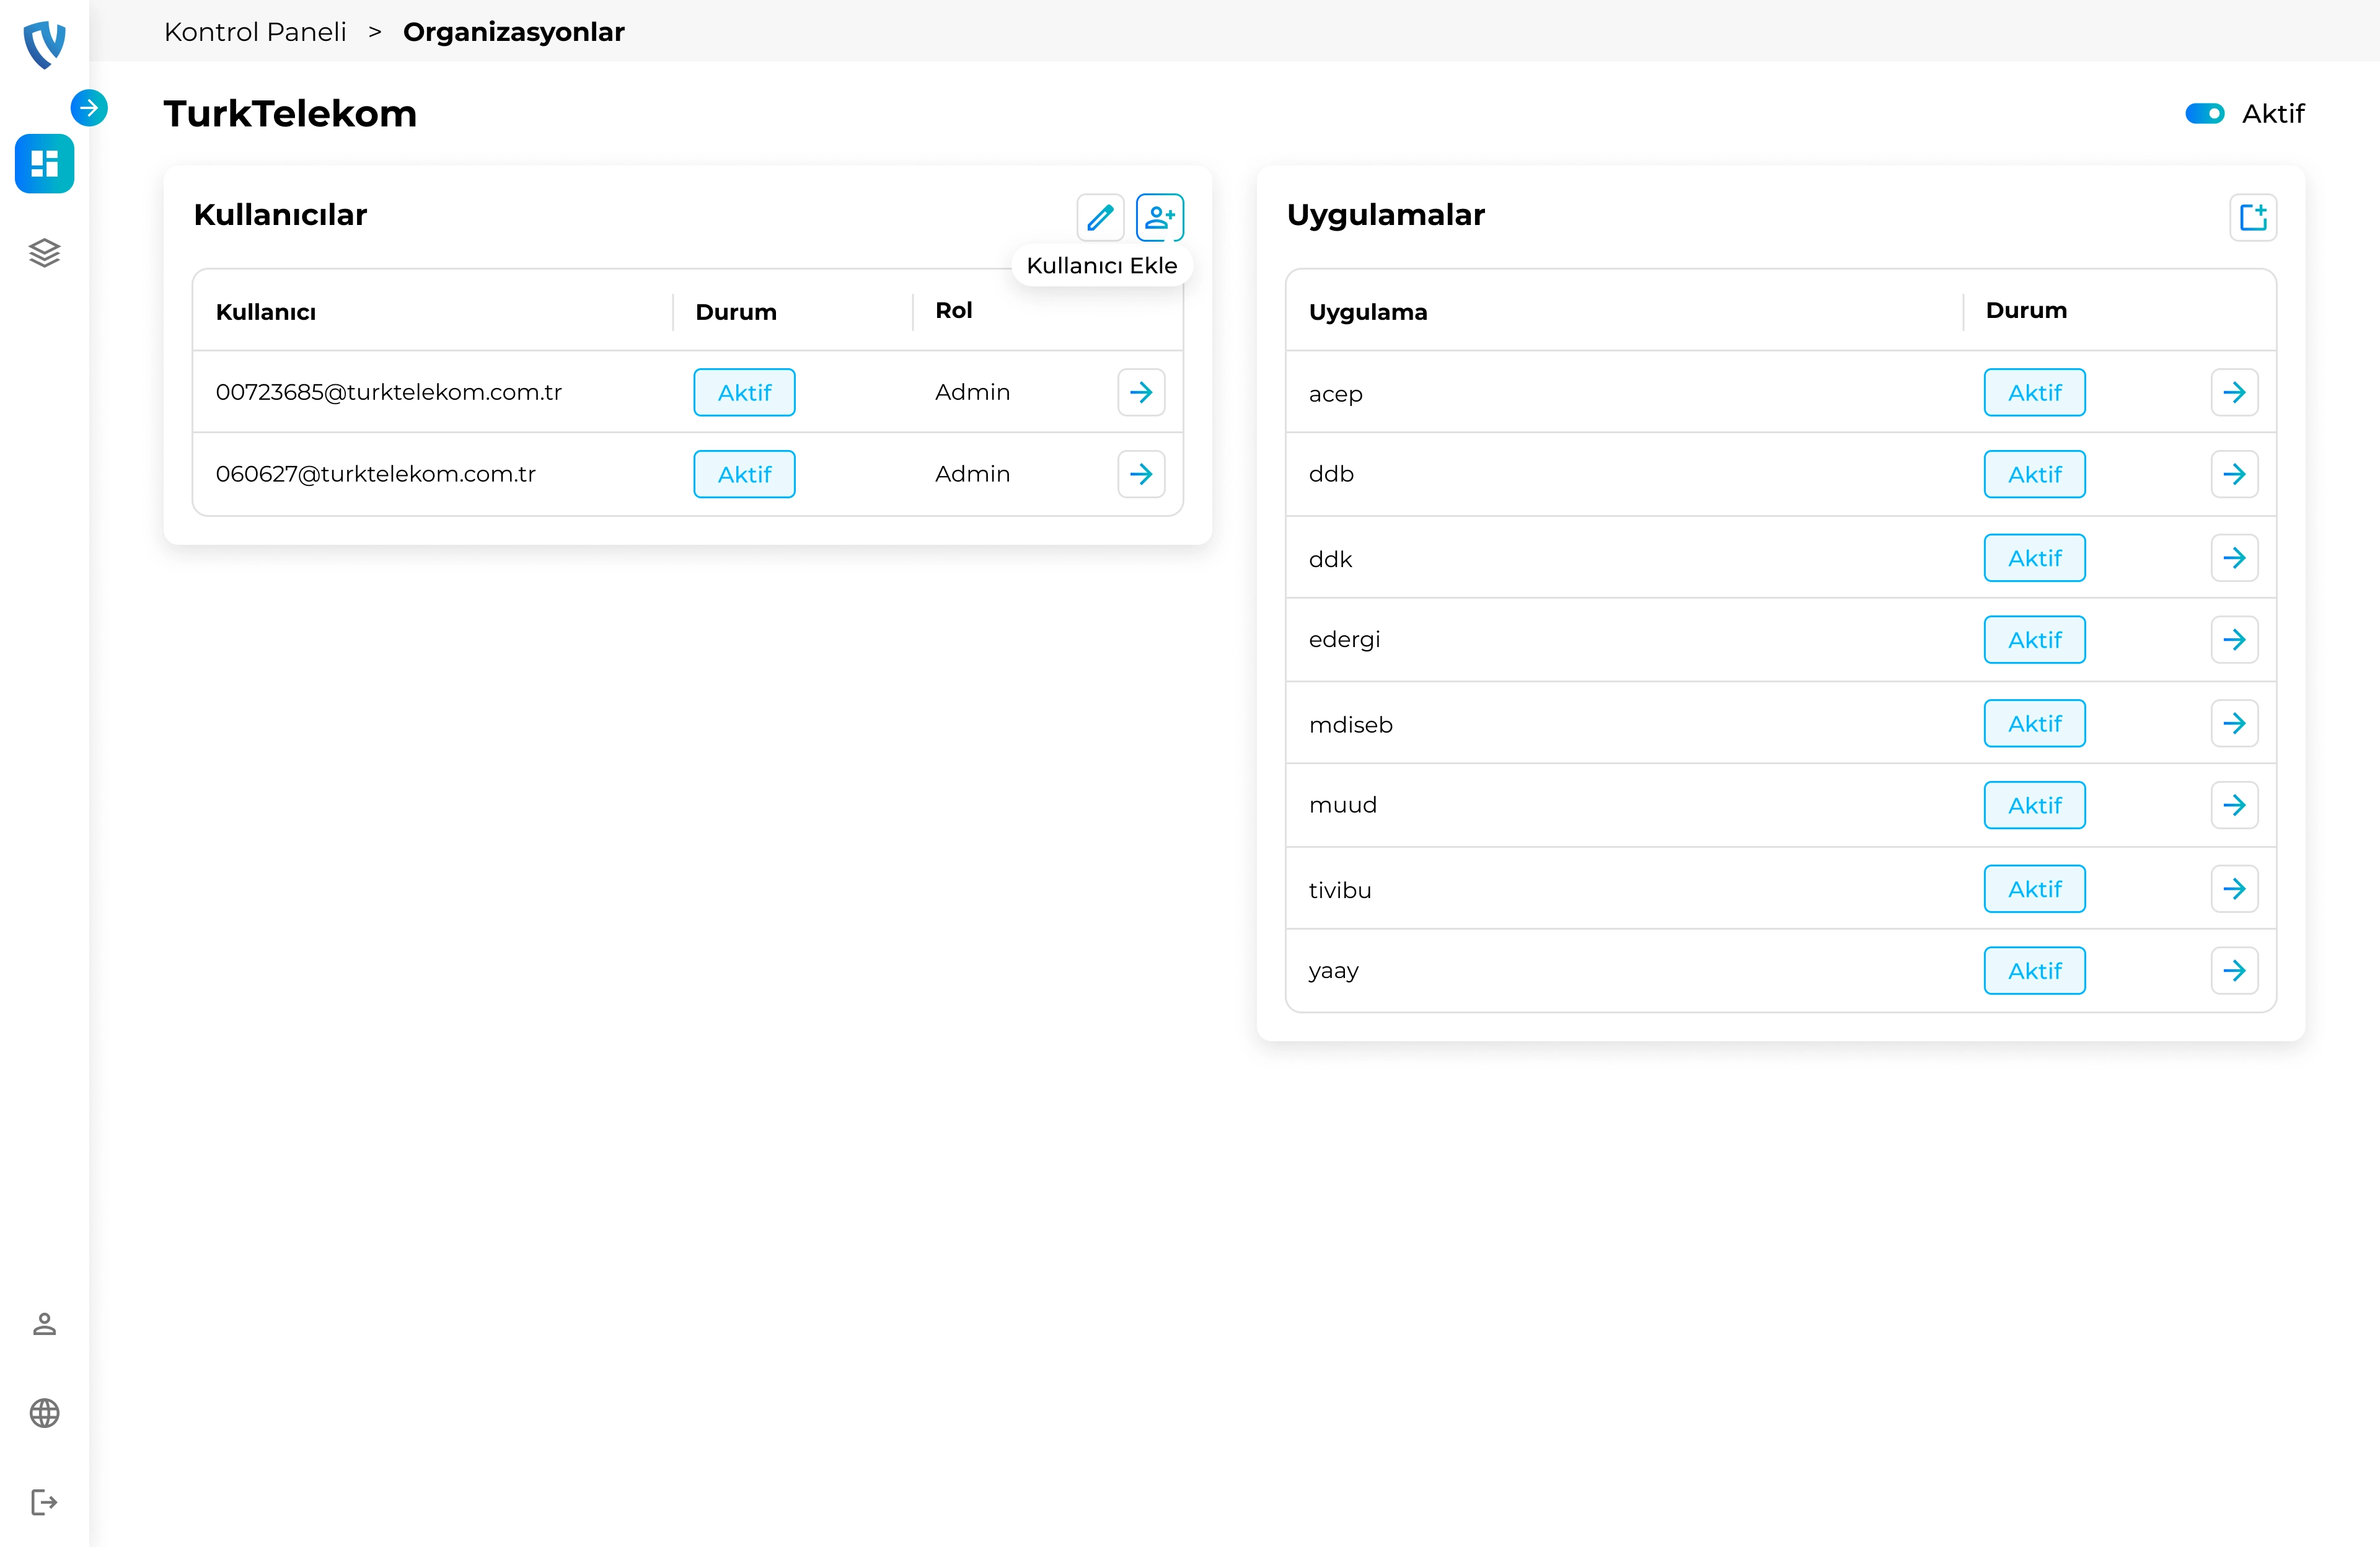
Task: Open arrow for edergi application
Action: click(2234, 640)
